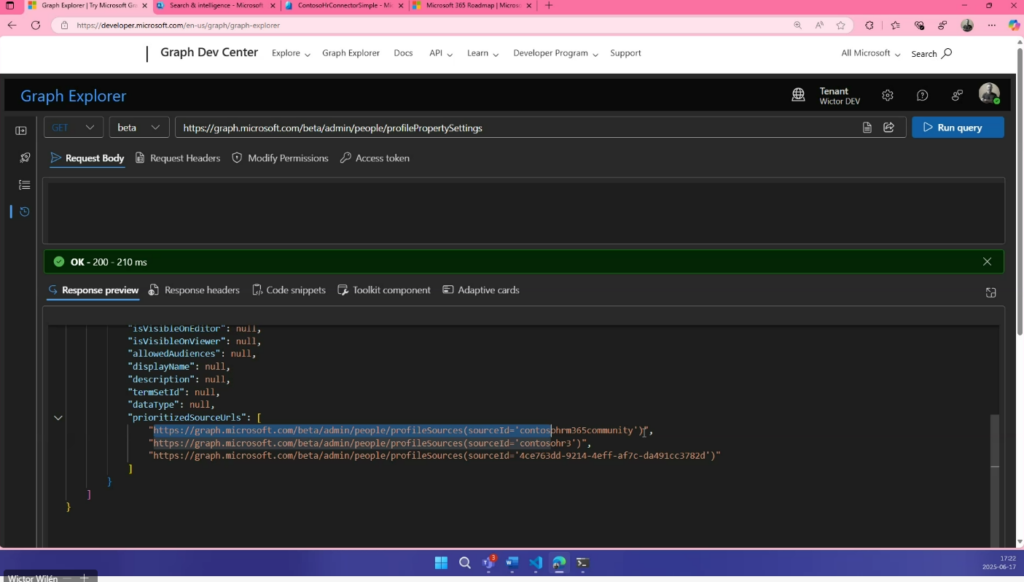Click the documentation icon beside the URL

[x=867, y=127]
